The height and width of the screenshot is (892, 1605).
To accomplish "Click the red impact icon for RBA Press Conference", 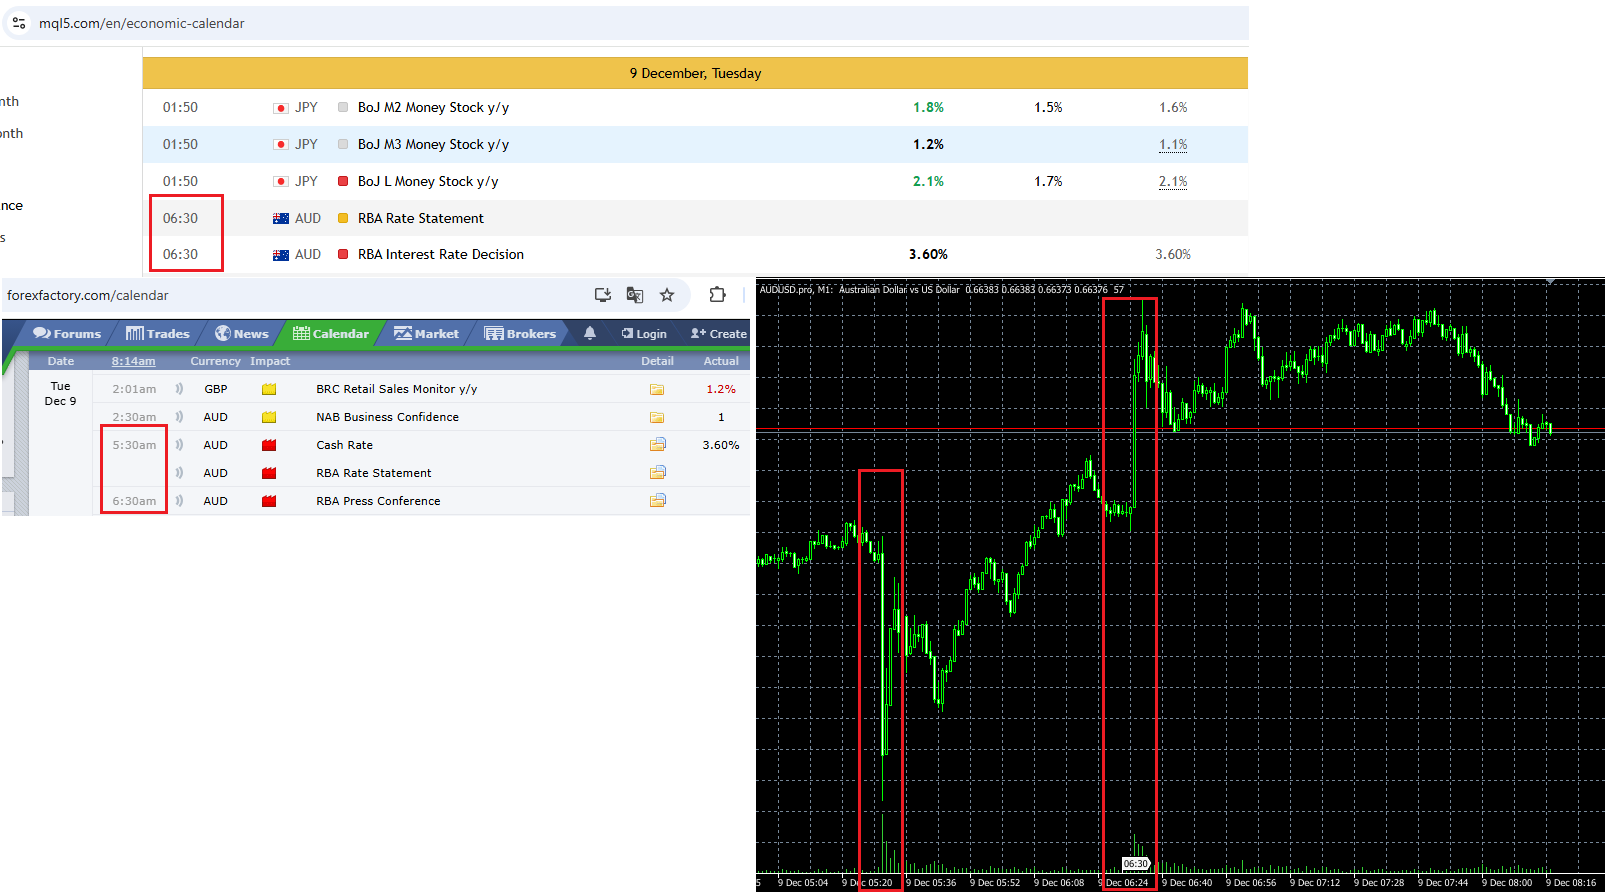I will pos(269,501).
